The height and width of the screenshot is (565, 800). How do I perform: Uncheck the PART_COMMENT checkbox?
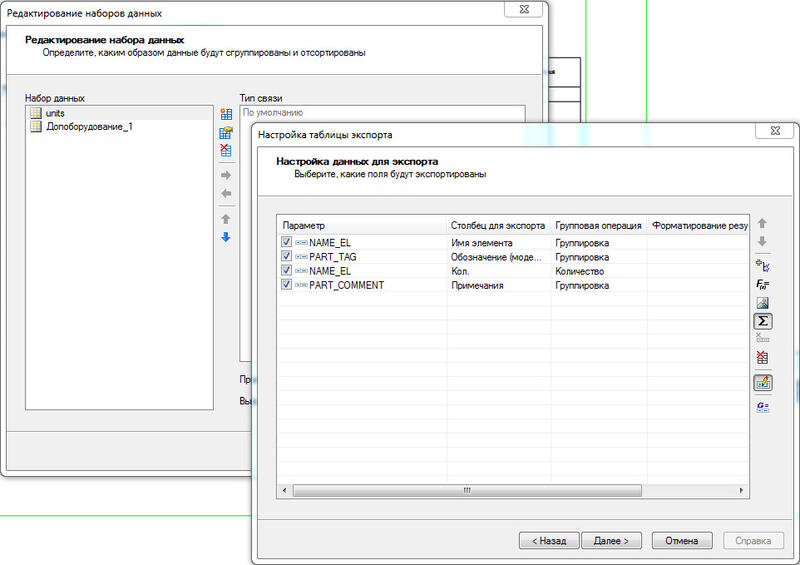point(286,285)
